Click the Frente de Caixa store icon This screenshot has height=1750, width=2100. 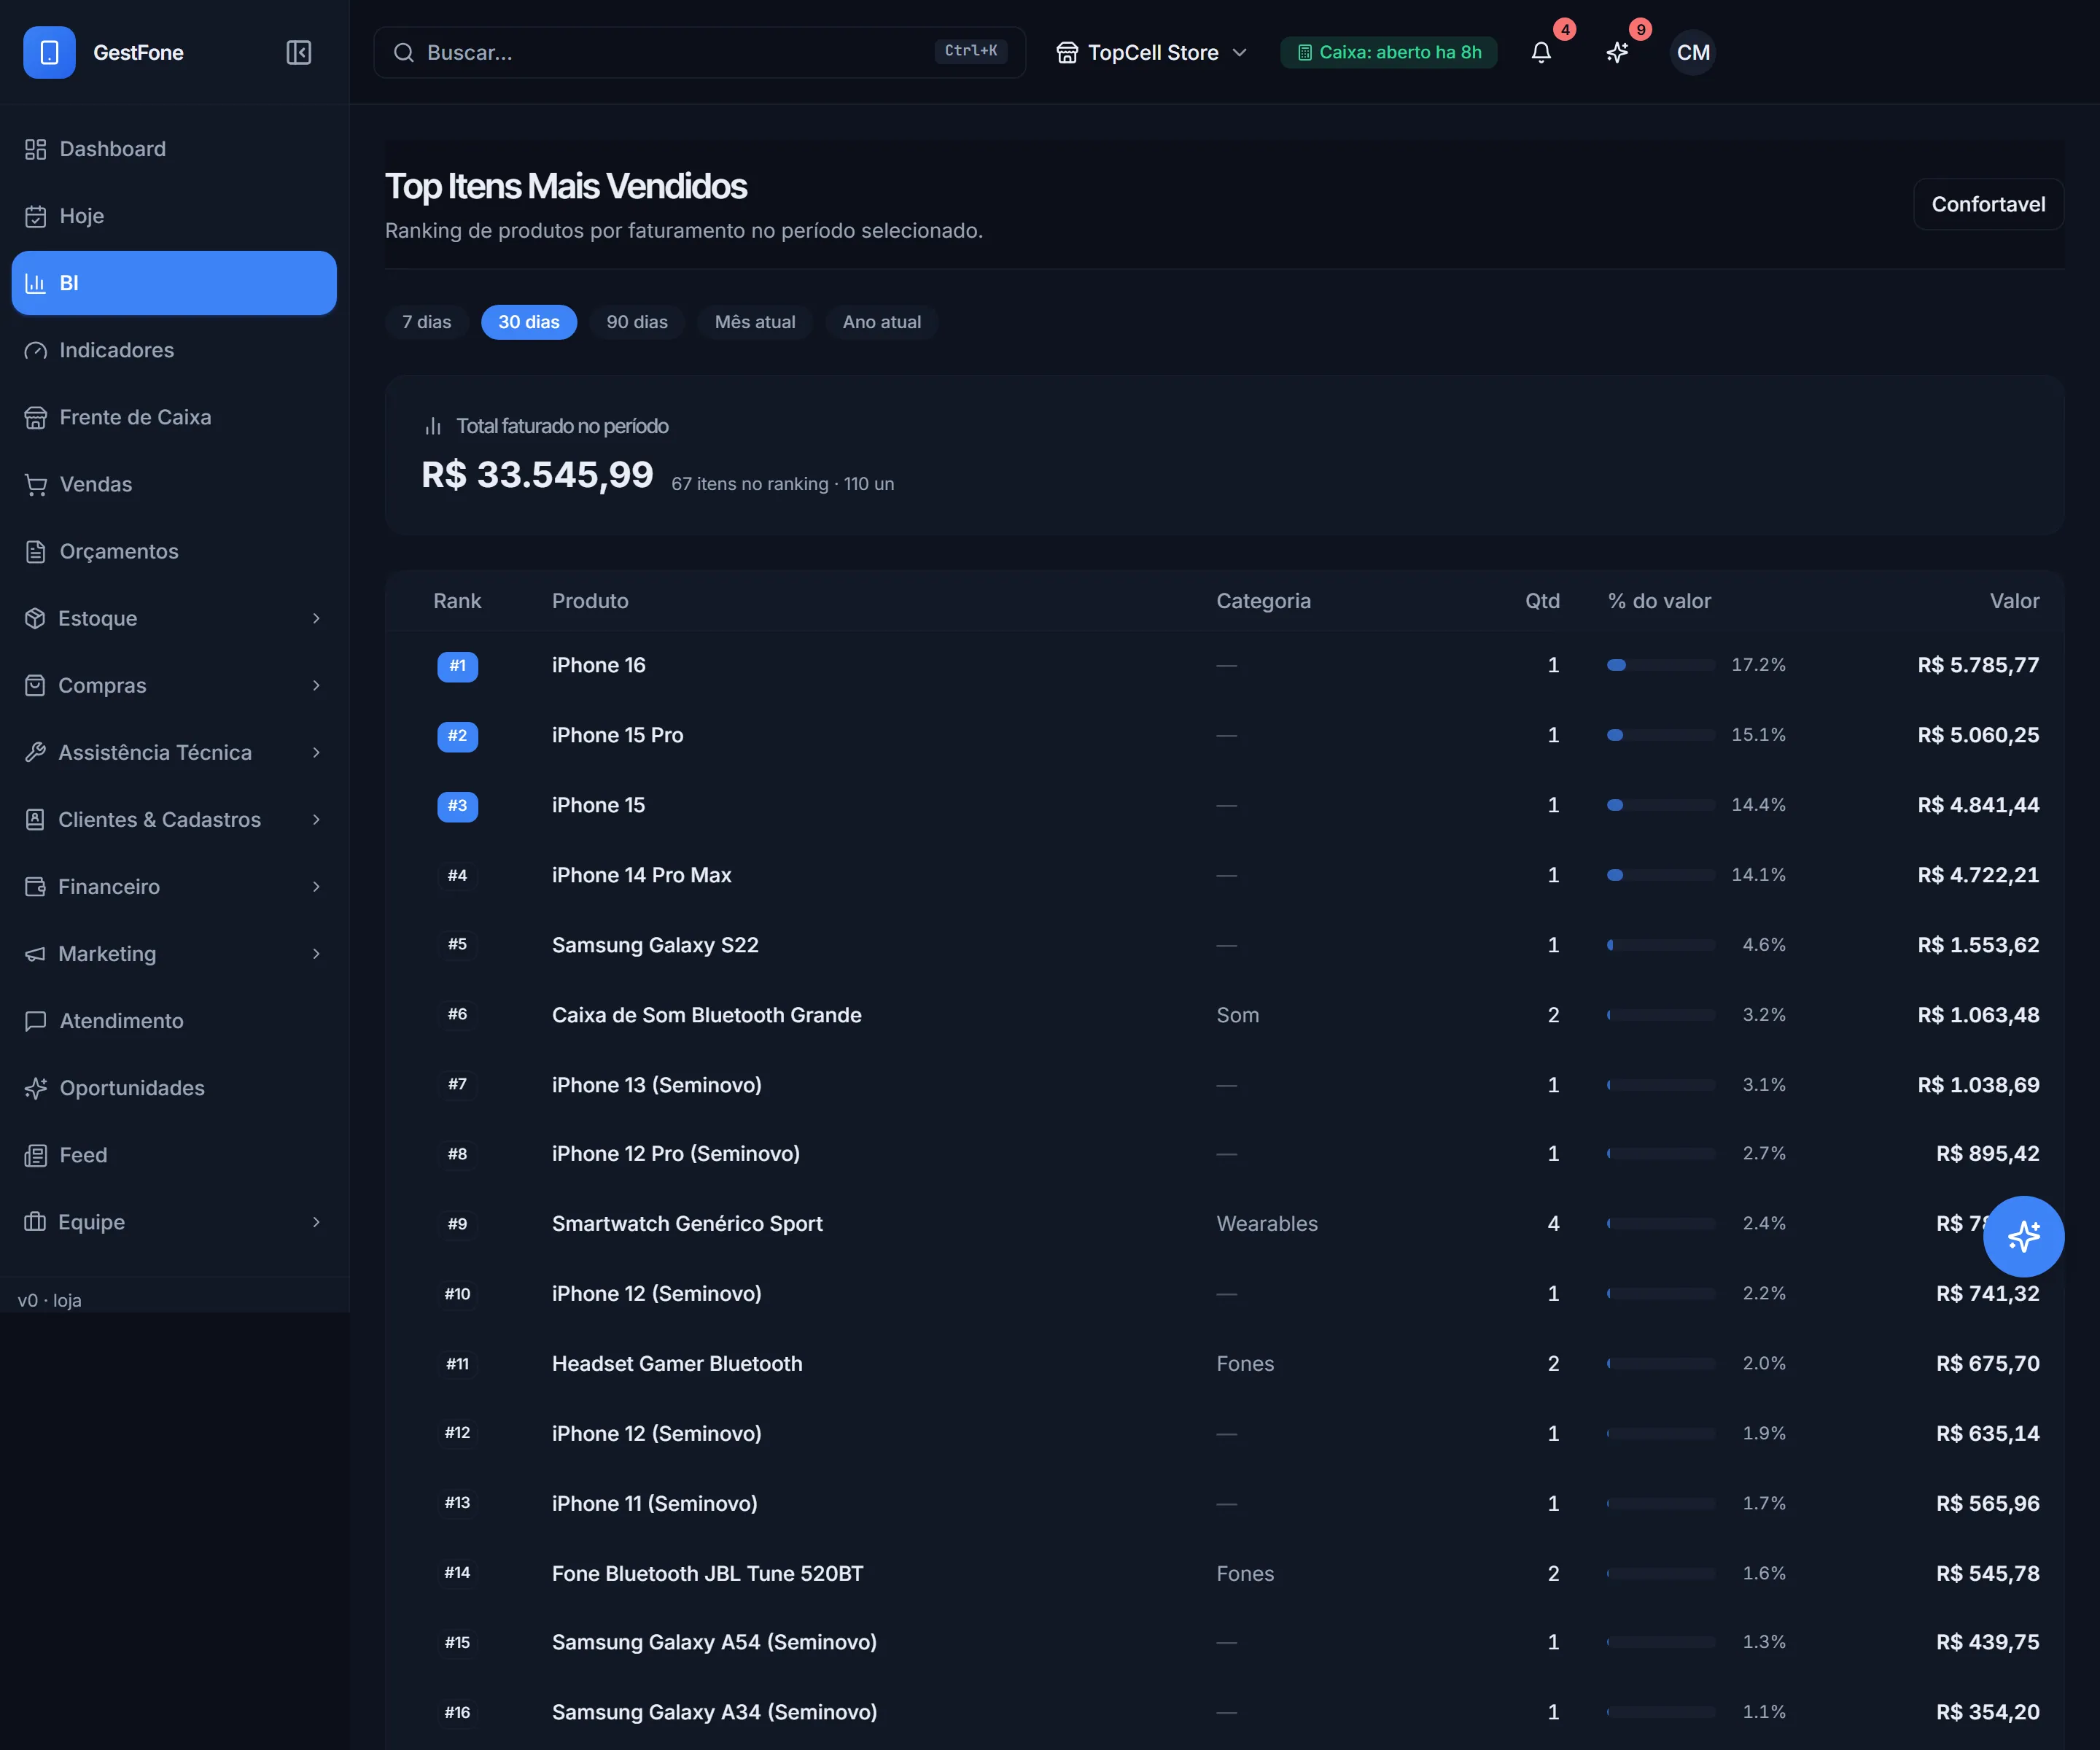click(36, 417)
